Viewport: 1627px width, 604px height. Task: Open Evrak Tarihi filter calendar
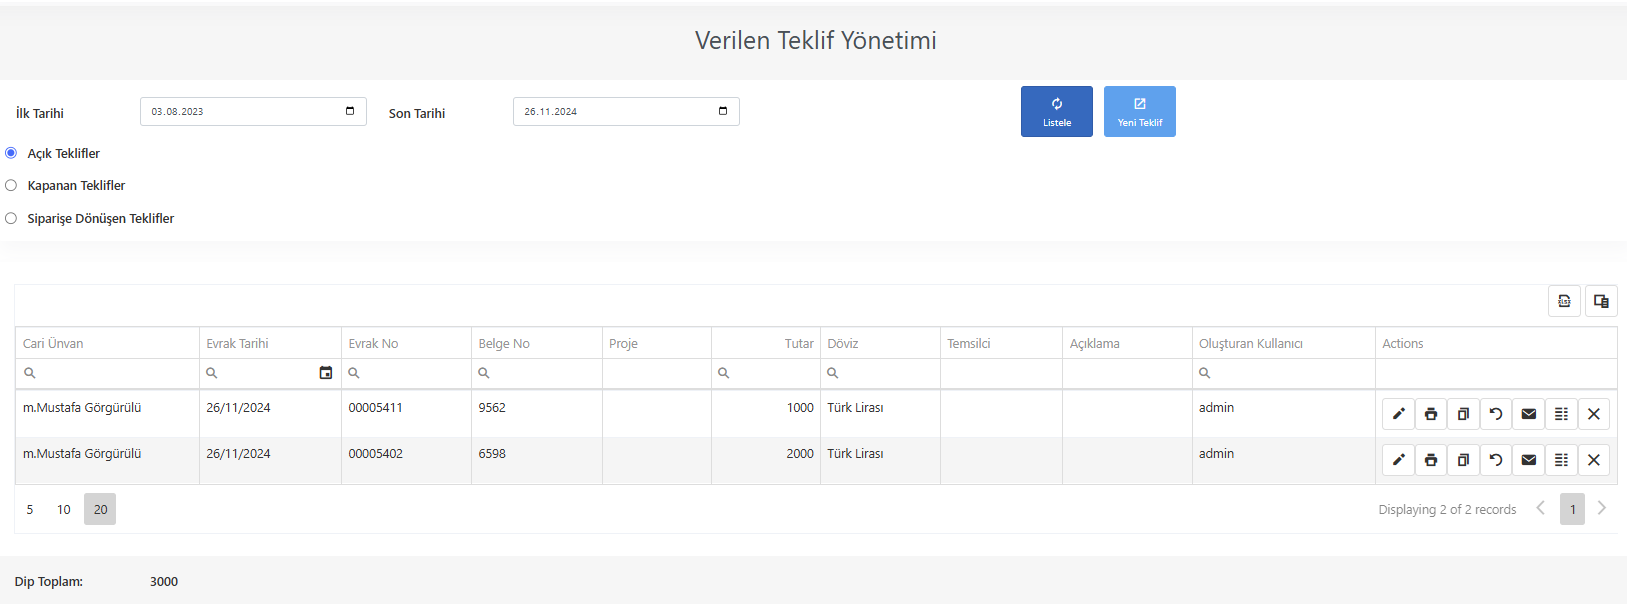coord(325,373)
